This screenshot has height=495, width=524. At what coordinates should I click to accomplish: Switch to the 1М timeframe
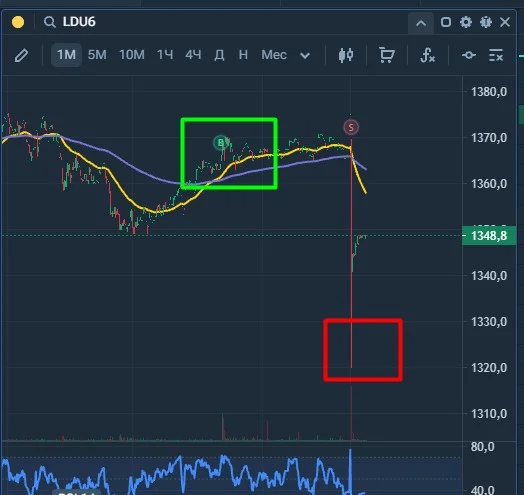tap(66, 54)
